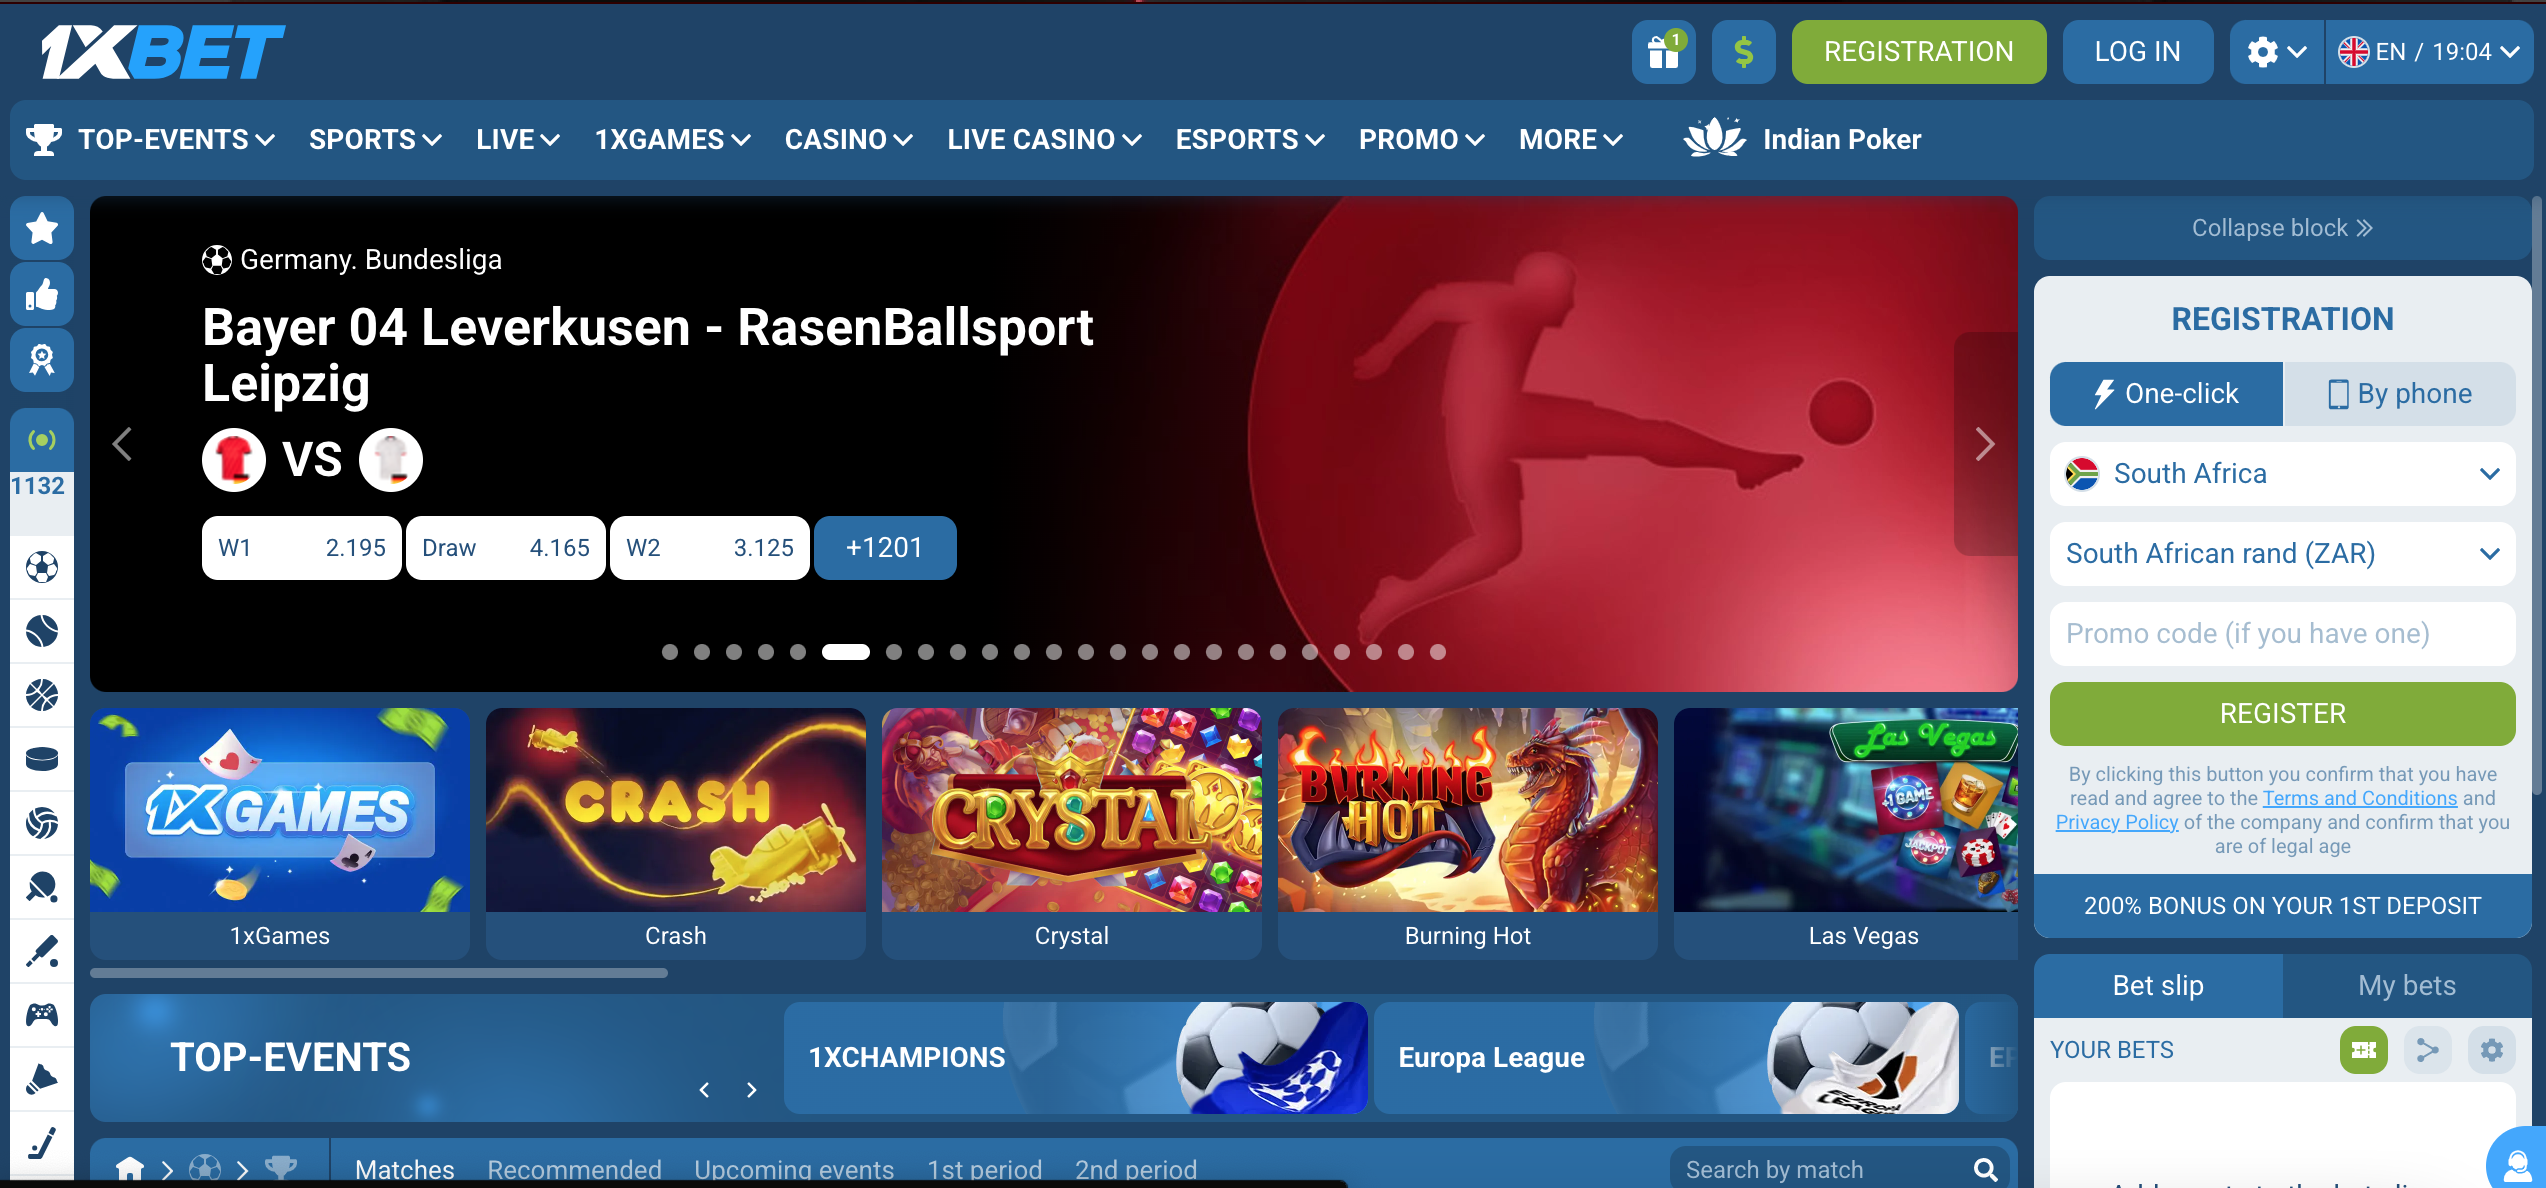Open the live events sidebar icon
Screen dimensions: 2546x1188
coord(42,440)
